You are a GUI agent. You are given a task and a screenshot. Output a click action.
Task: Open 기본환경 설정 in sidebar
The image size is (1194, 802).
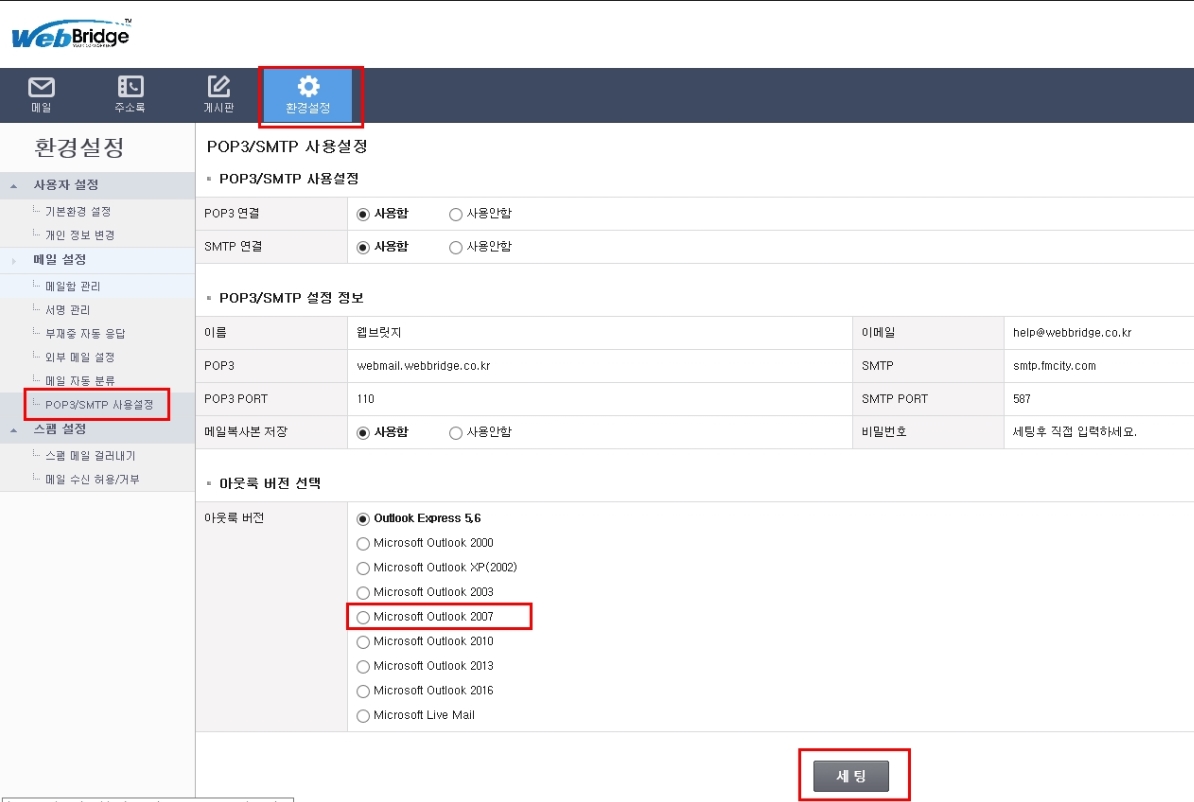(x=78, y=212)
